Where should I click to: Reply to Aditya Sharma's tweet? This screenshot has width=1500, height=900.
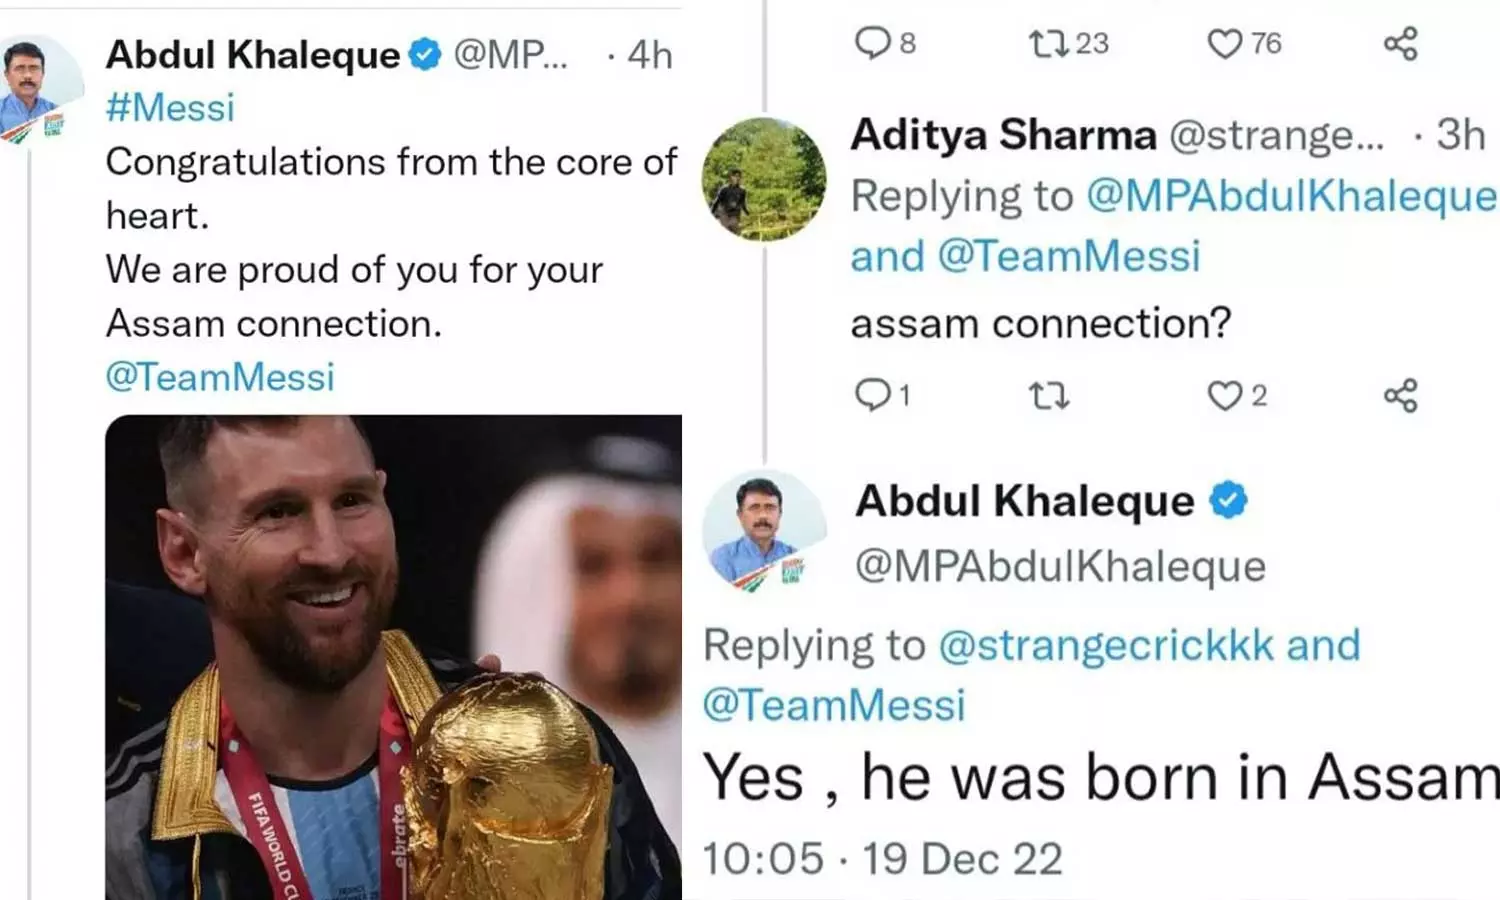[873, 396]
